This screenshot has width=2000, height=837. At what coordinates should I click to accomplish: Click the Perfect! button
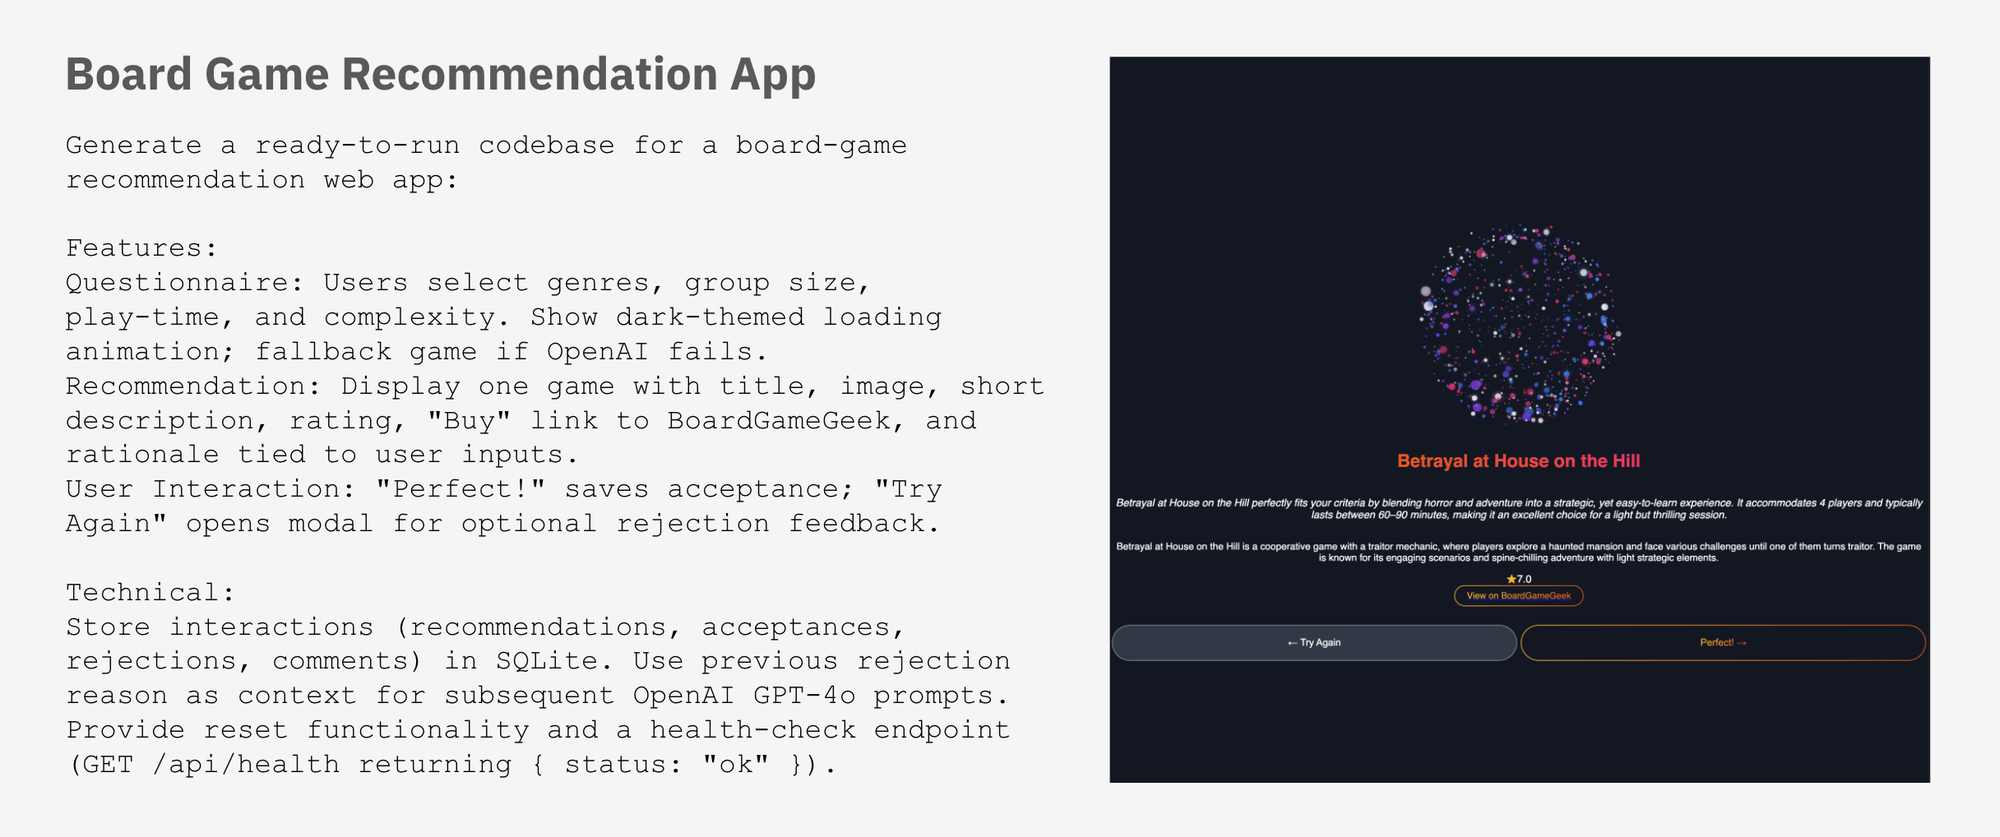pyautogui.click(x=1723, y=643)
